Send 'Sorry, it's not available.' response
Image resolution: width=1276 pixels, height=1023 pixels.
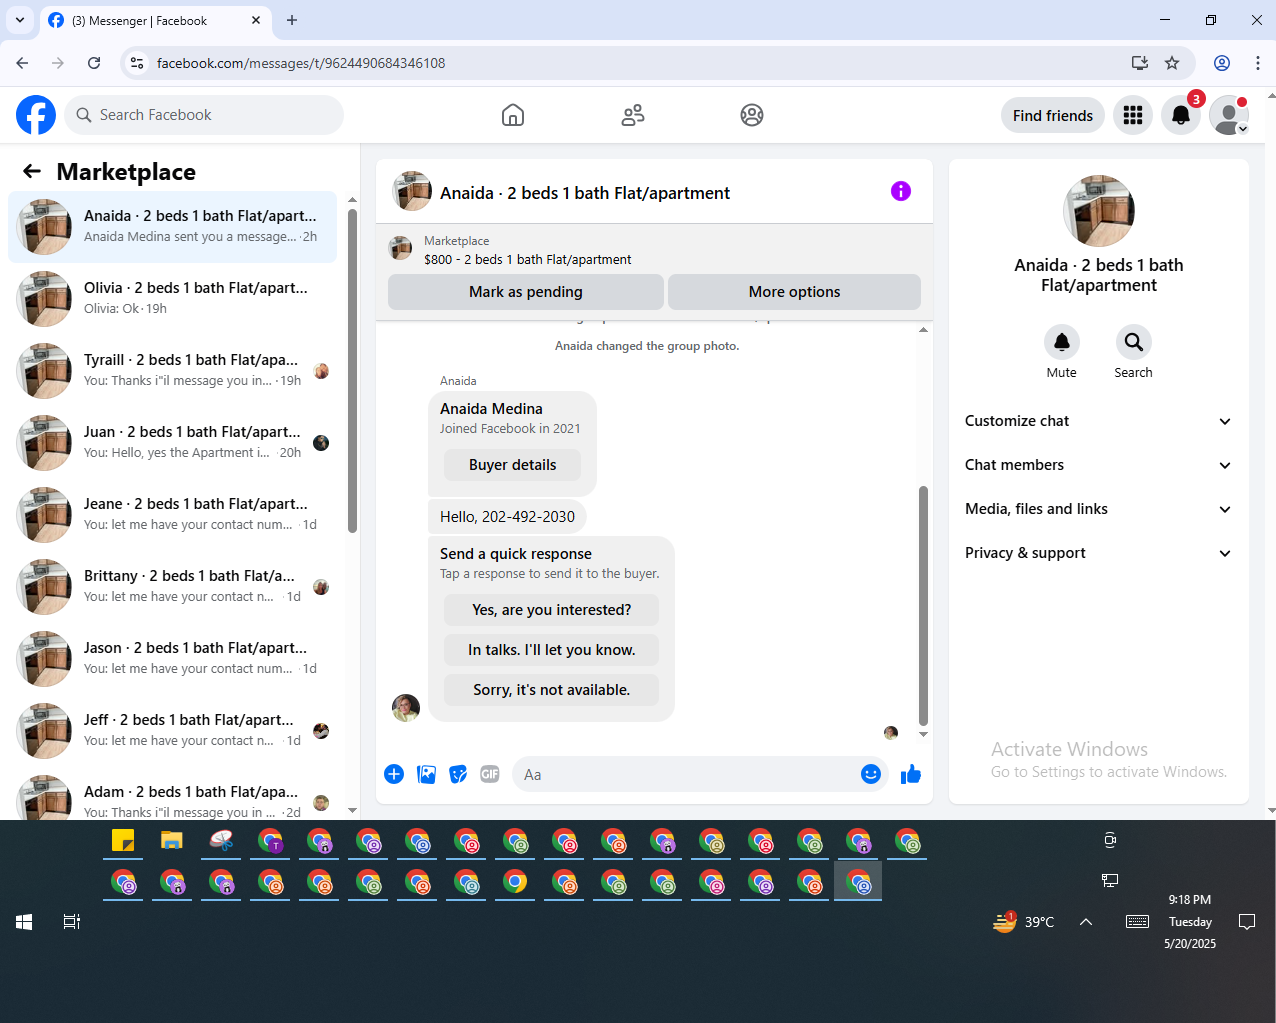point(552,690)
